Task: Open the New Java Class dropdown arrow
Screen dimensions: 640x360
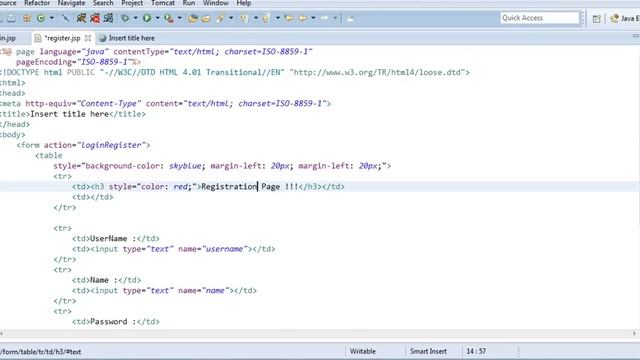Action: point(51,18)
